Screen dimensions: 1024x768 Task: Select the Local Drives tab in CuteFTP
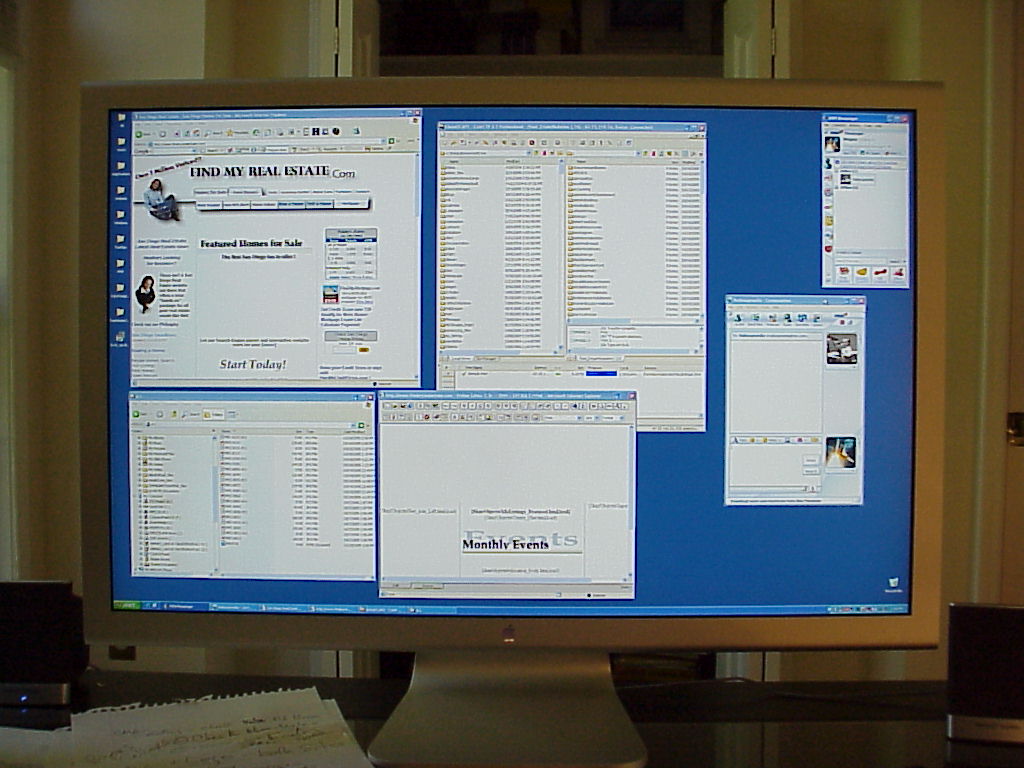pos(462,359)
